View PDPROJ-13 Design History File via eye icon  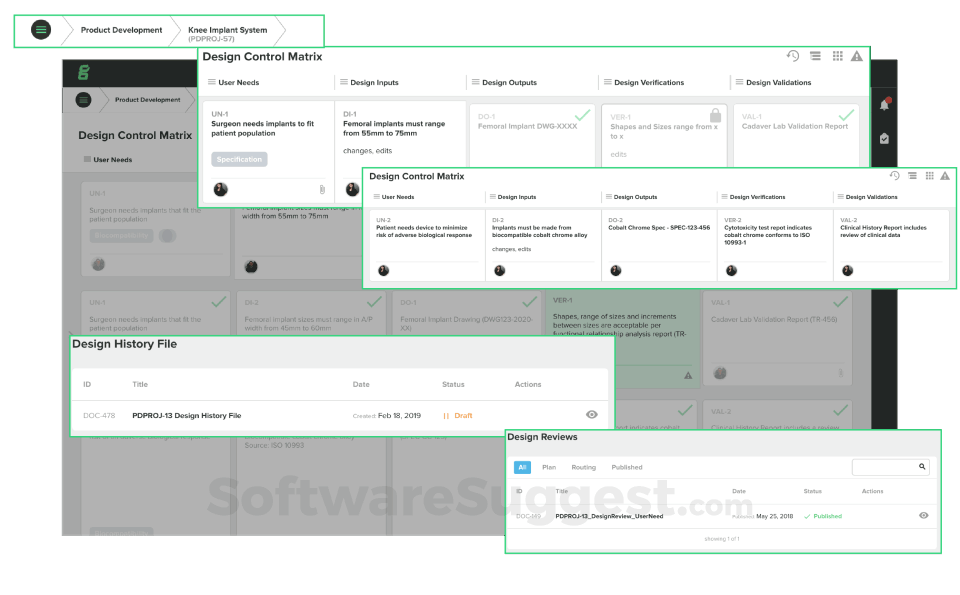click(591, 414)
